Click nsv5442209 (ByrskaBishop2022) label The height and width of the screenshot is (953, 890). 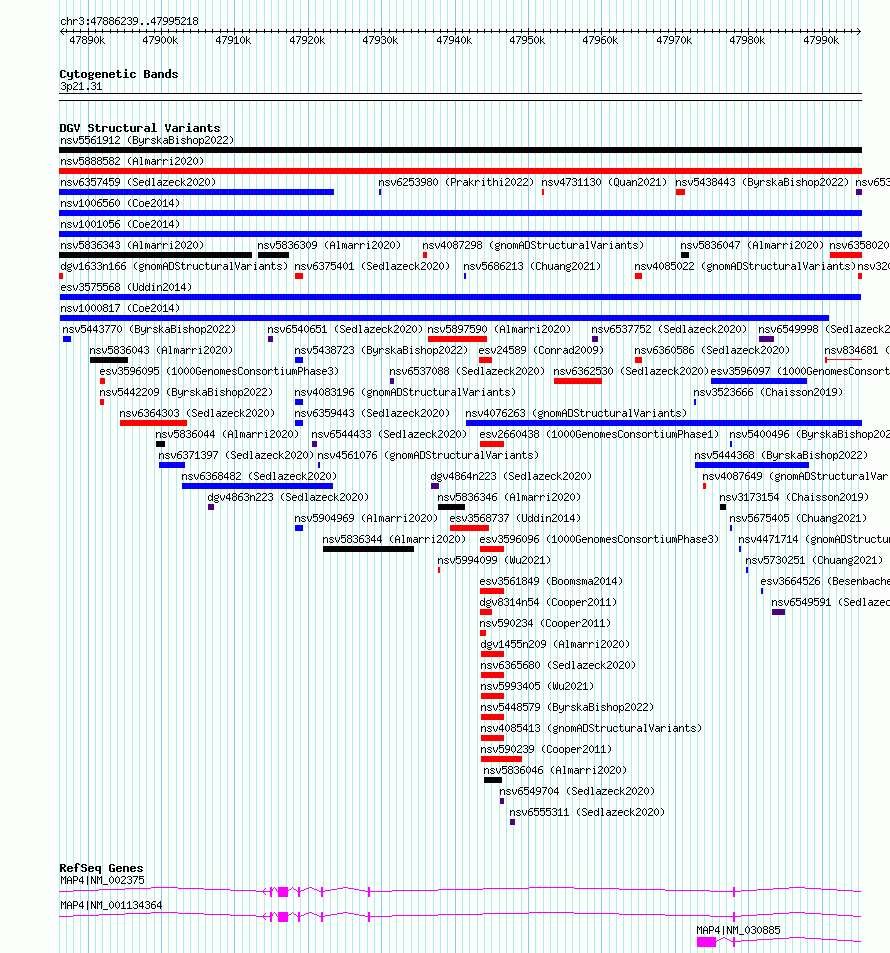pos(186,392)
